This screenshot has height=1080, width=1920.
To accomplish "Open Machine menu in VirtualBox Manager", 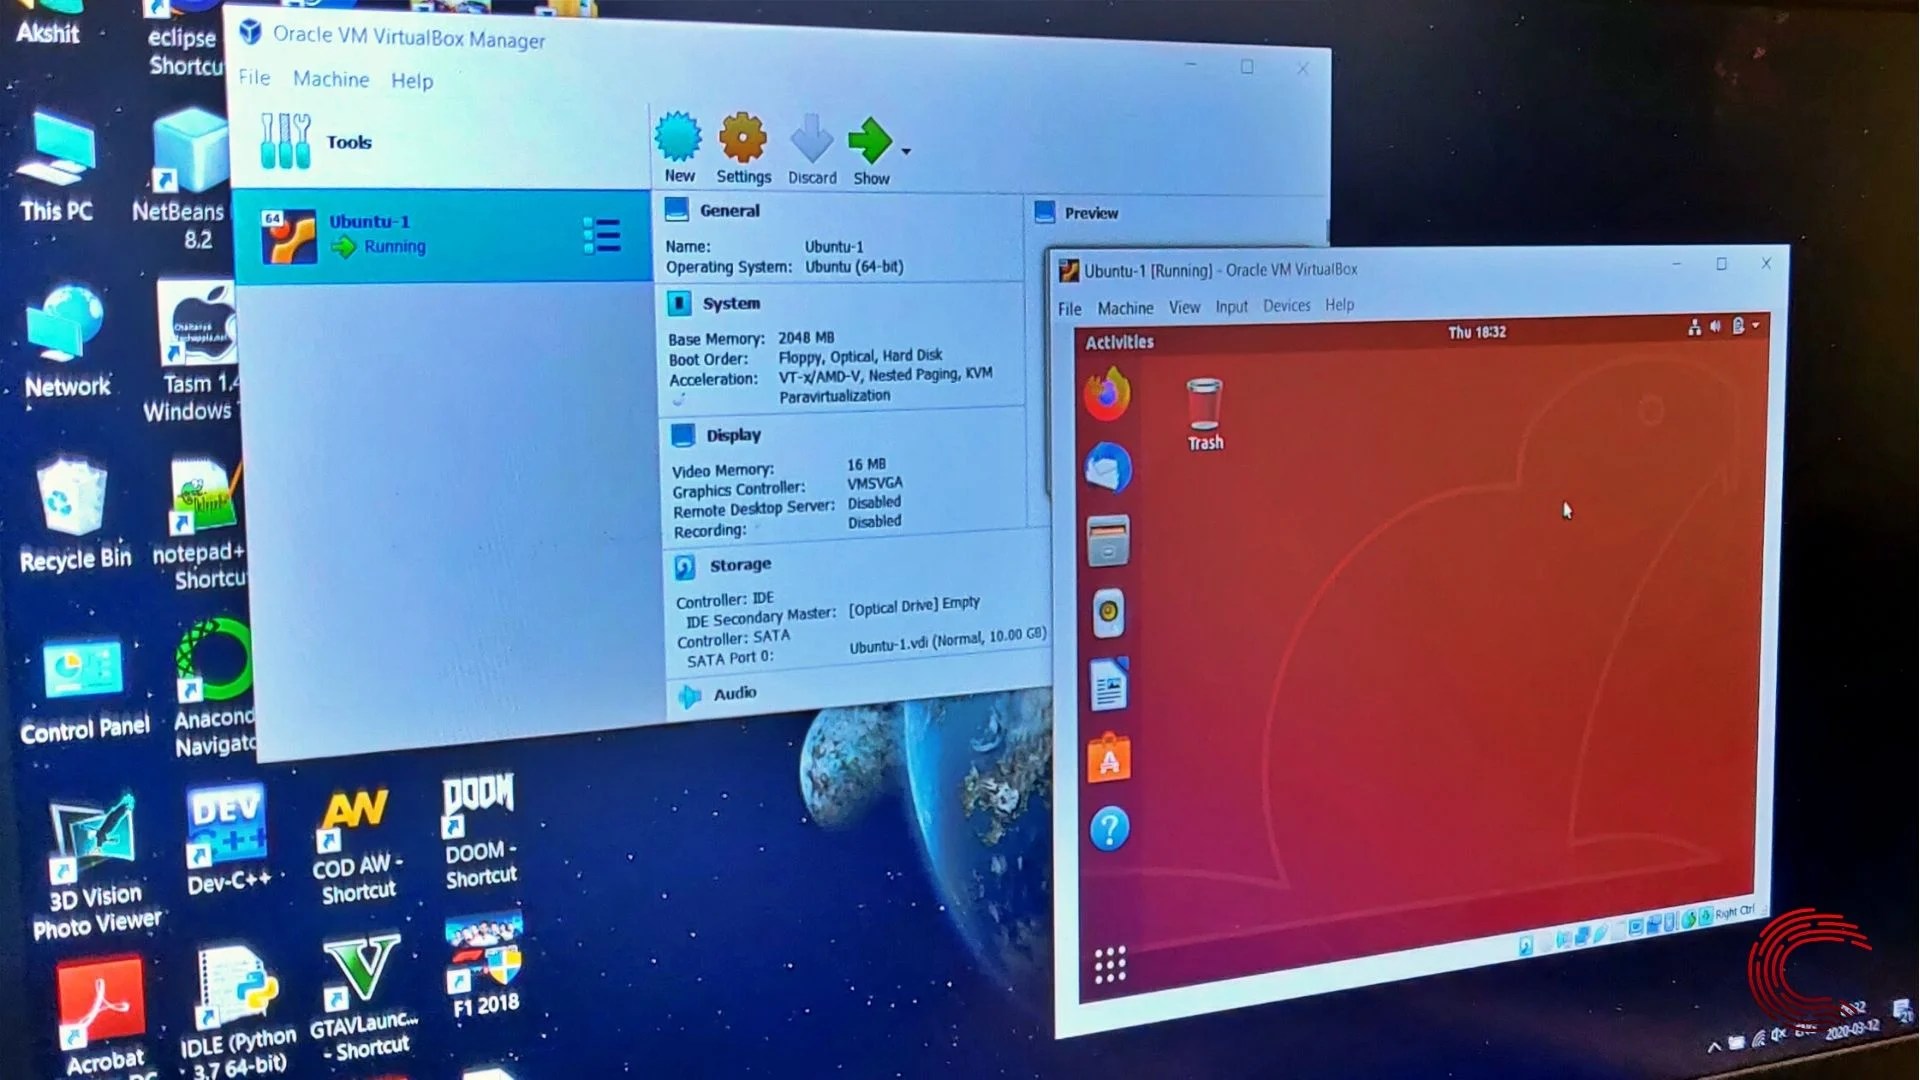I will click(331, 79).
